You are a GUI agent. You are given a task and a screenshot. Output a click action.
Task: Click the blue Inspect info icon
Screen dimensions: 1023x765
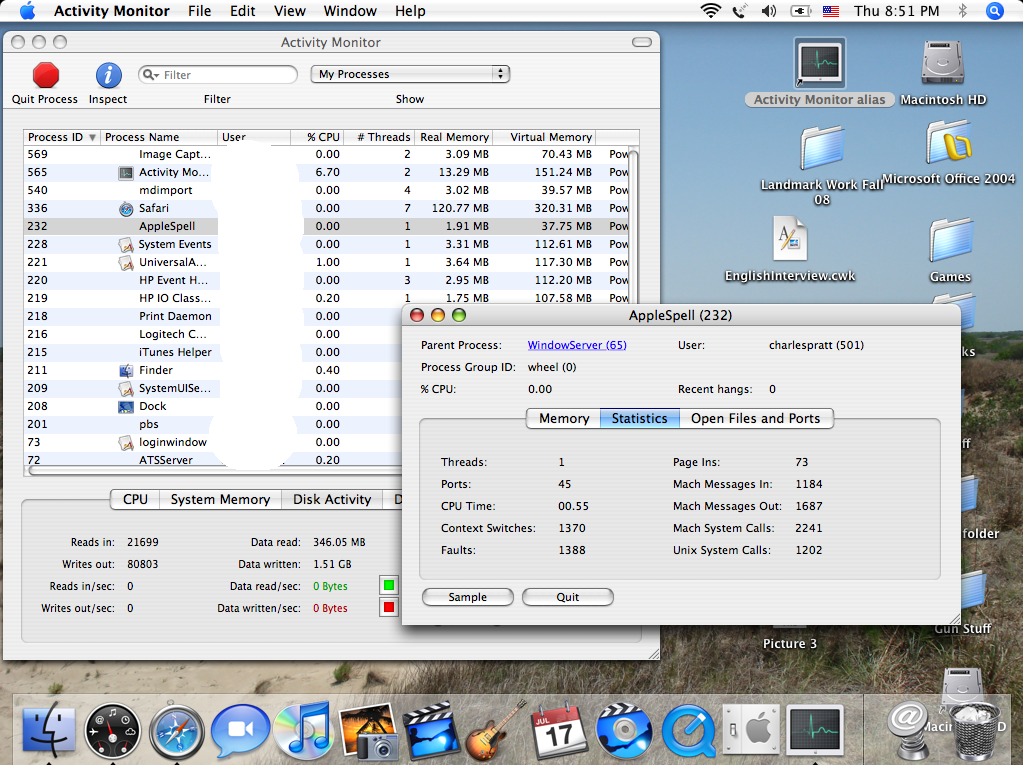tap(108, 76)
